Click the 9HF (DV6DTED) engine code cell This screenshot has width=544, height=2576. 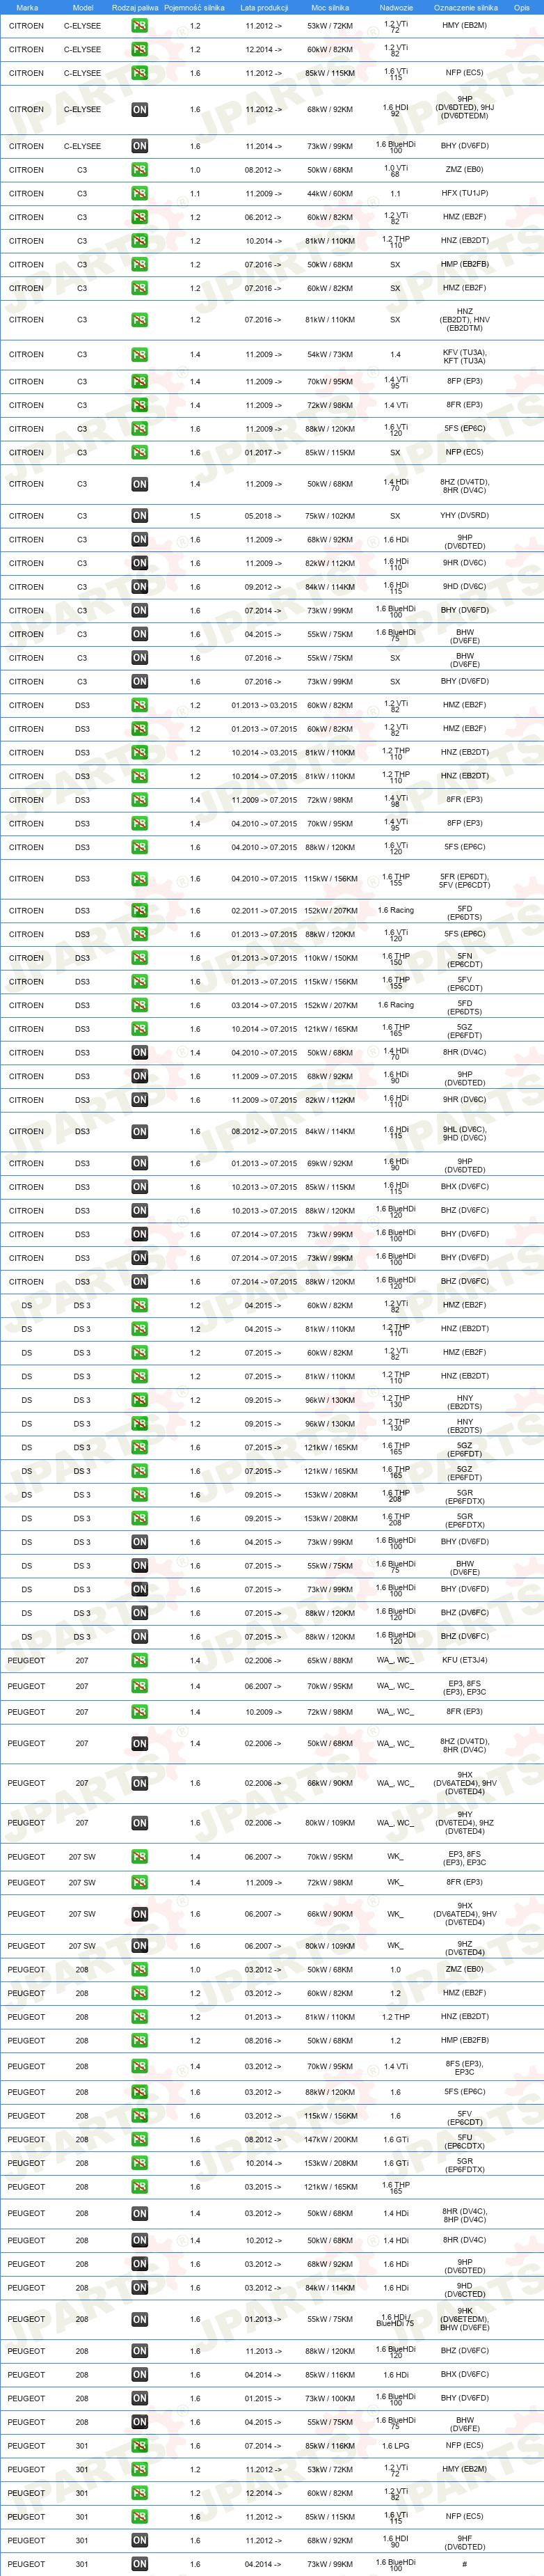[465, 2540]
